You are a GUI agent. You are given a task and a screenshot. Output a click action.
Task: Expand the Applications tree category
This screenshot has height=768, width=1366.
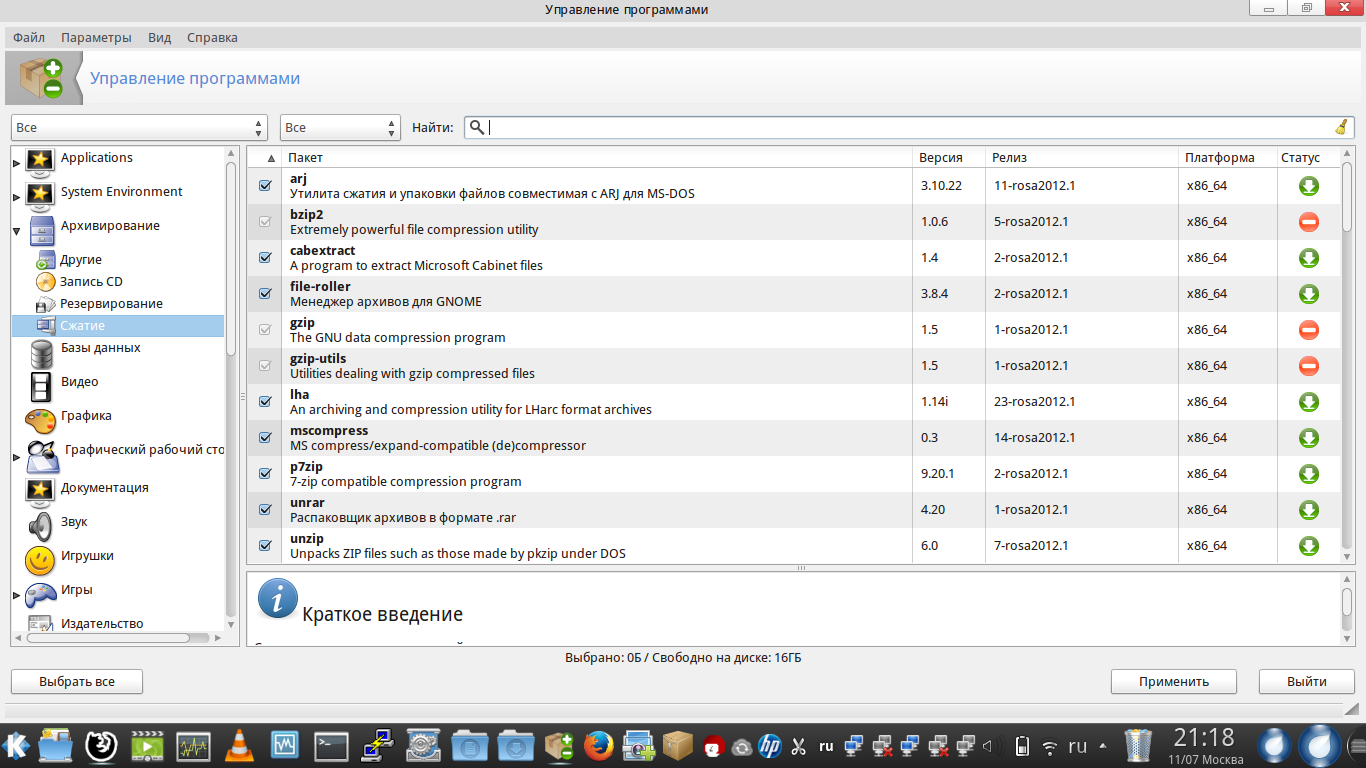click(16, 160)
